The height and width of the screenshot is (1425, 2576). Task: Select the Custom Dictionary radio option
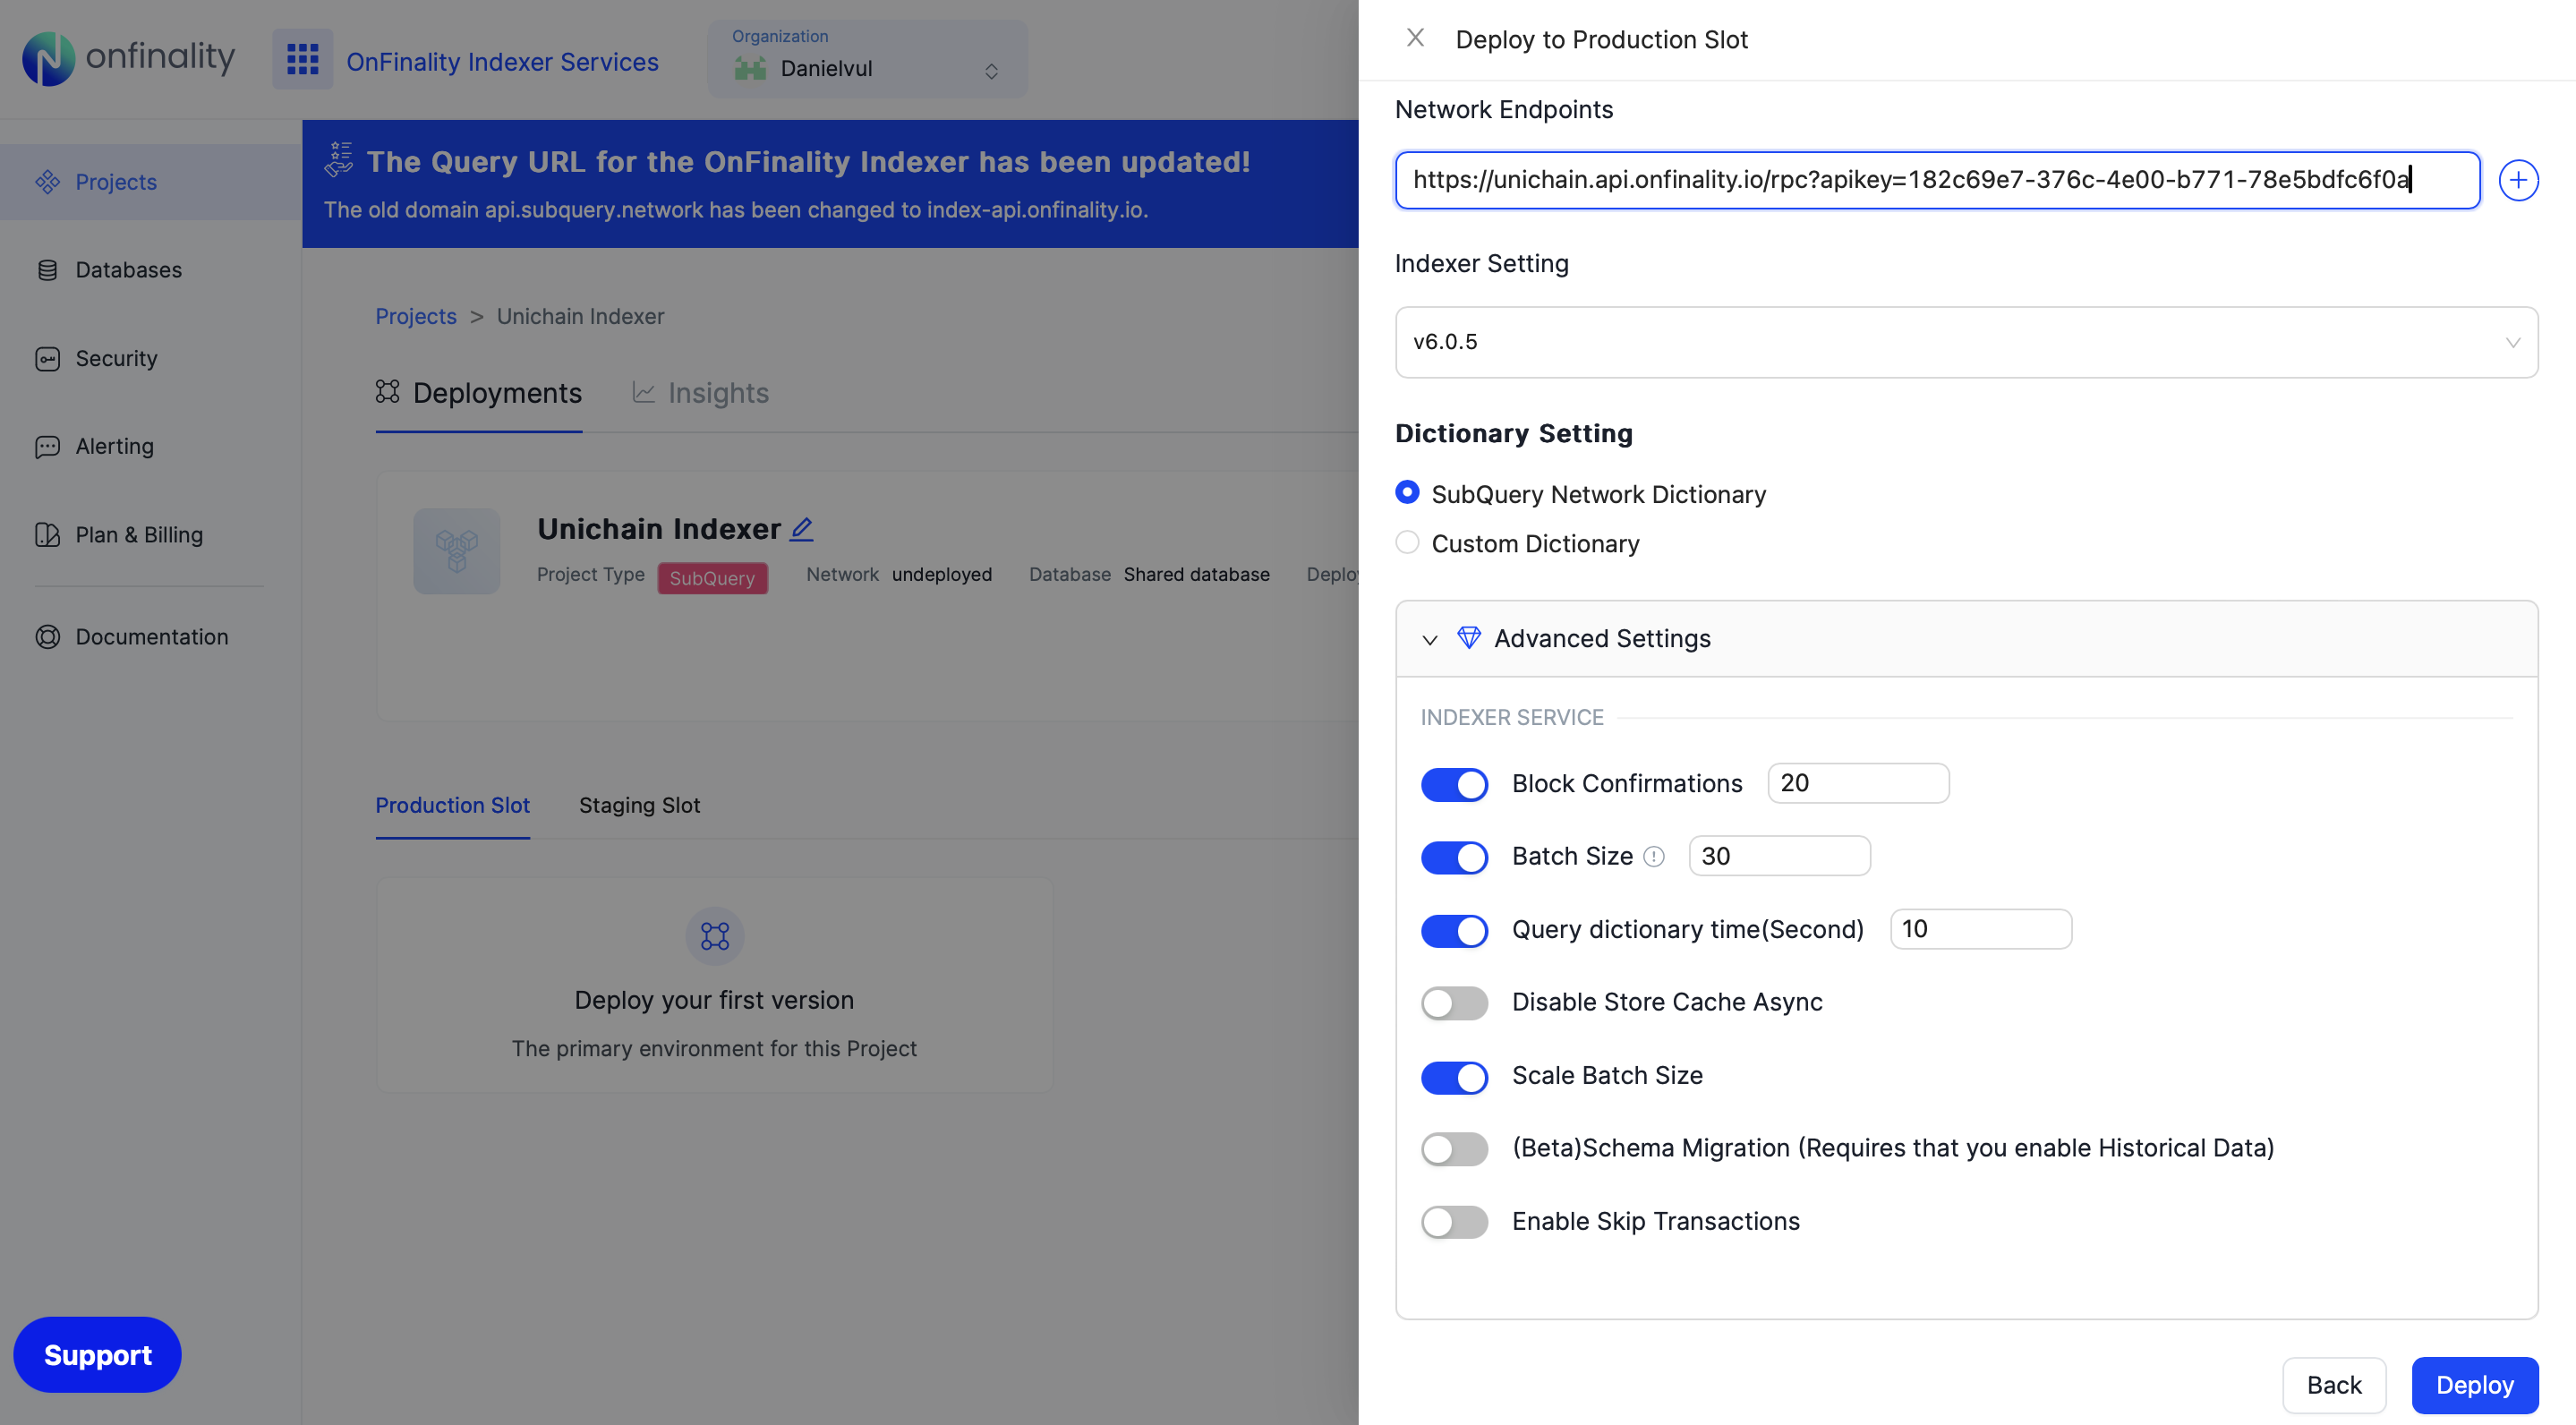point(1407,543)
